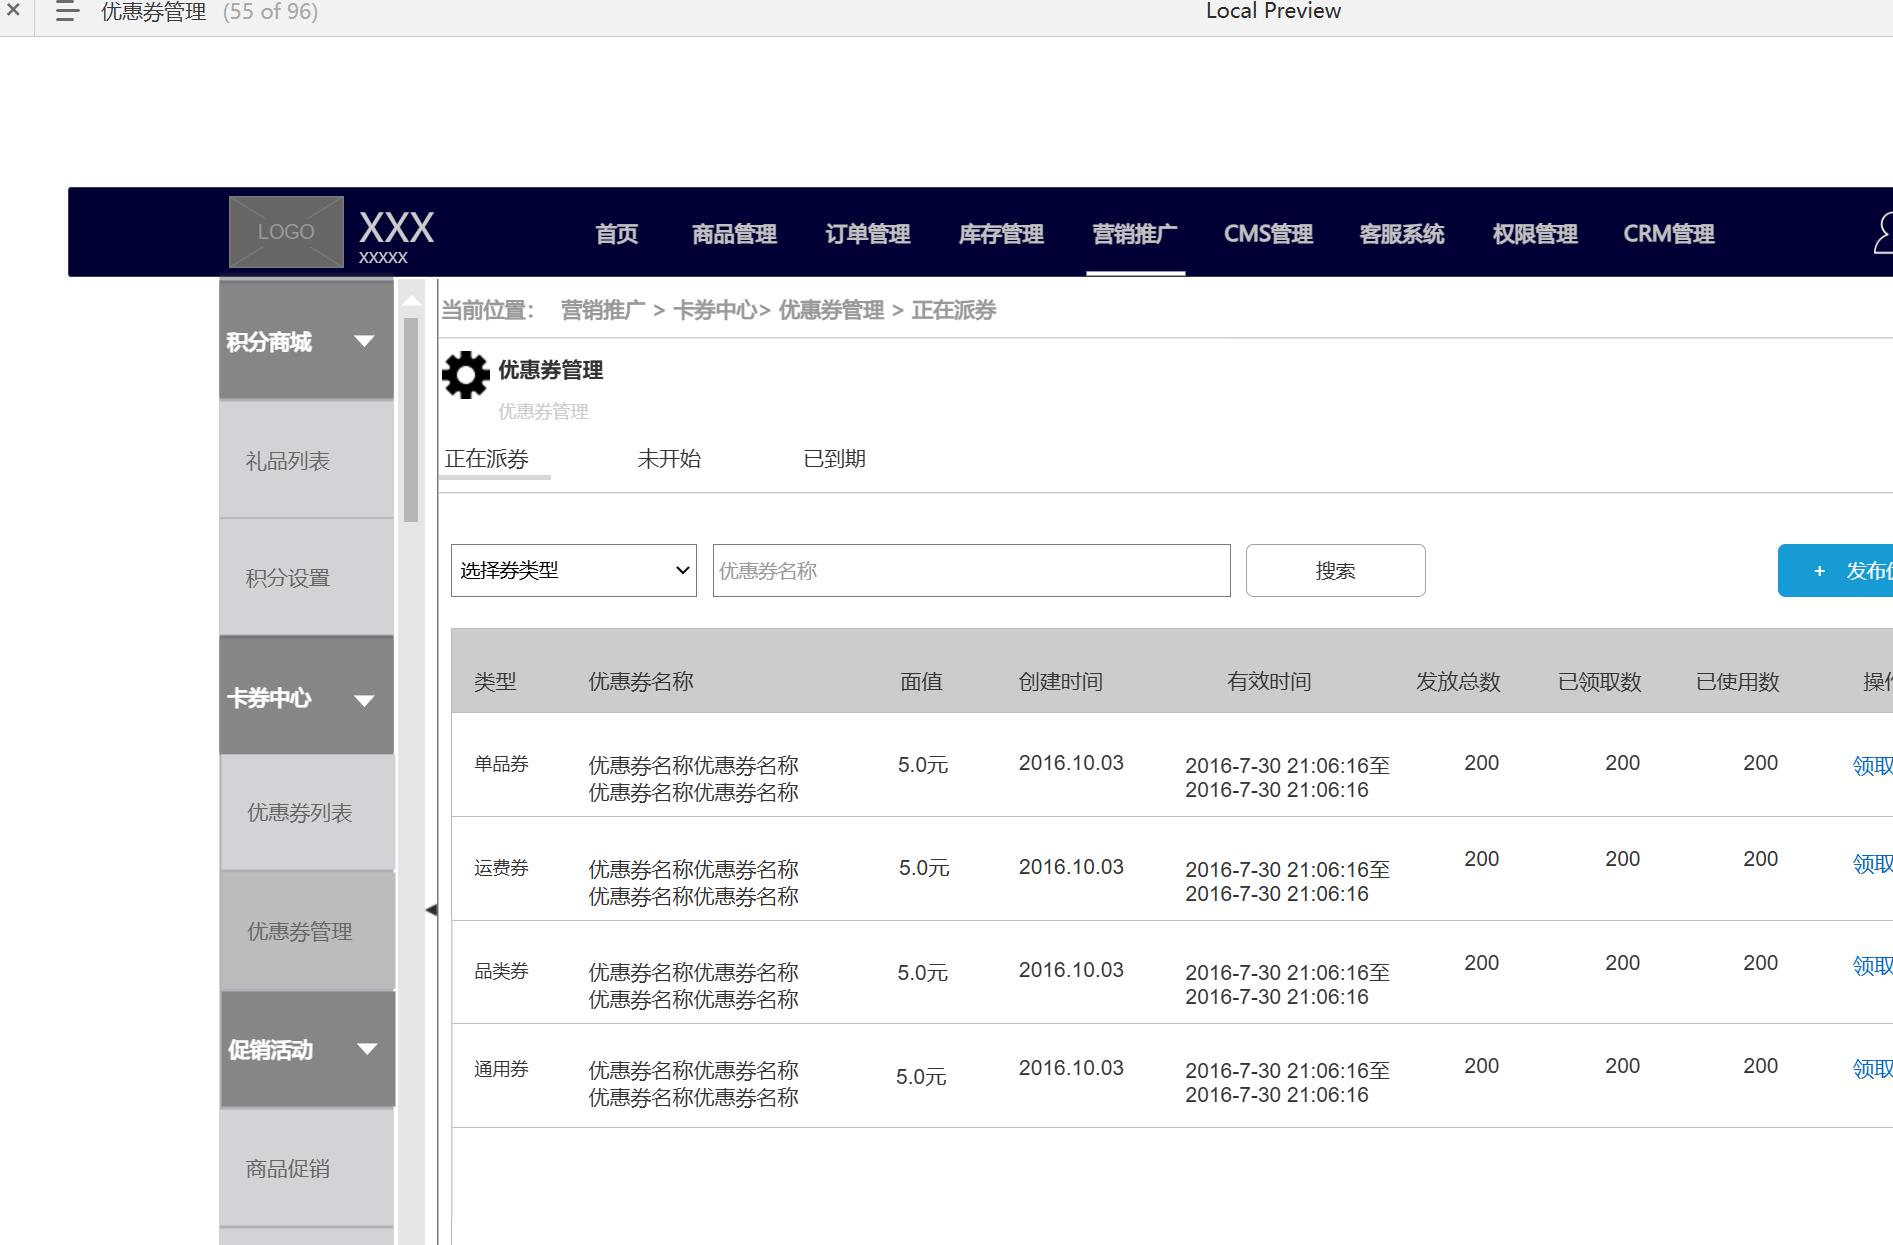This screenshot has width=1893, height=1245.
Task: Open 订单管理 in top navigation
Action: coord(867,234)
